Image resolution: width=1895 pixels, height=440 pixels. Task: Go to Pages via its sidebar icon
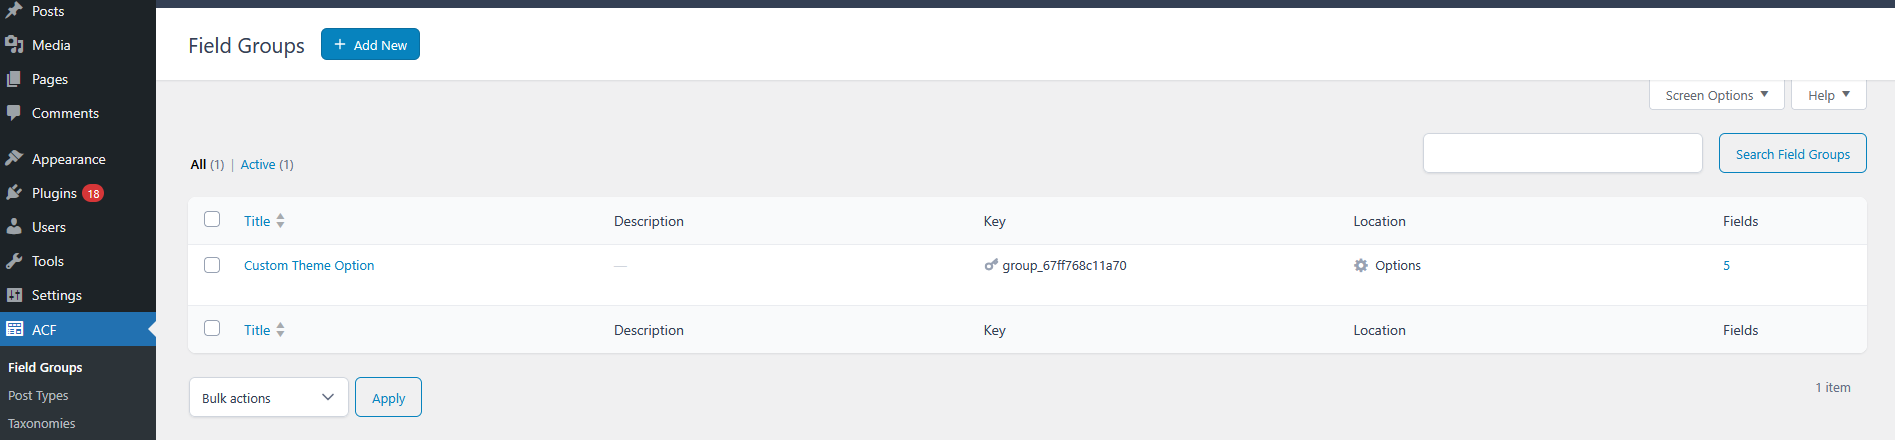click(14, 79)
